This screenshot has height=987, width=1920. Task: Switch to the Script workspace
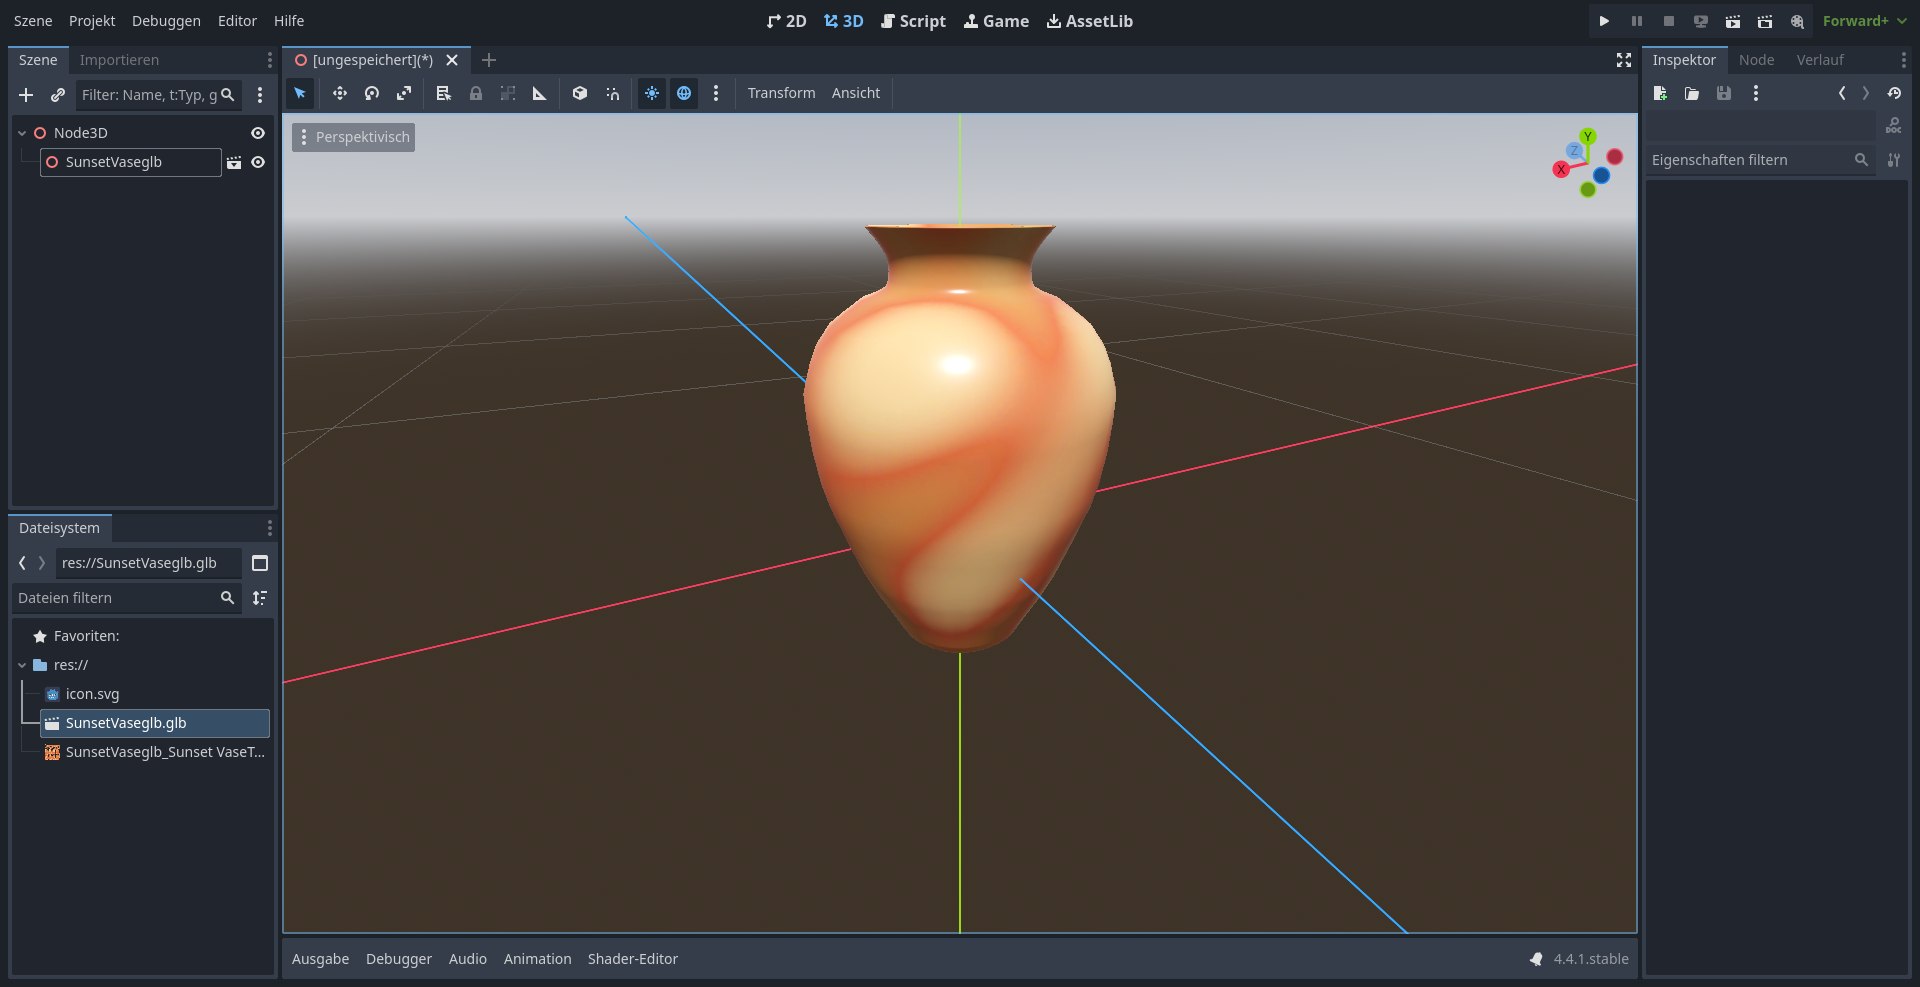point(913,21)
